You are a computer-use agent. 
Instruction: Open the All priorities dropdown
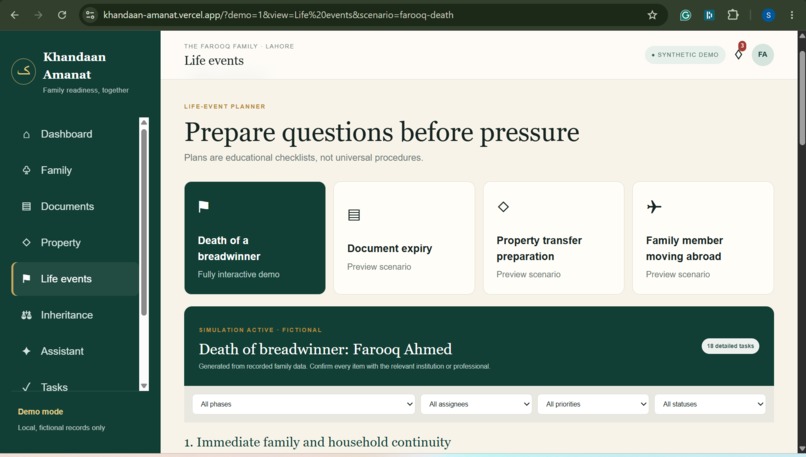click(593, 404)
